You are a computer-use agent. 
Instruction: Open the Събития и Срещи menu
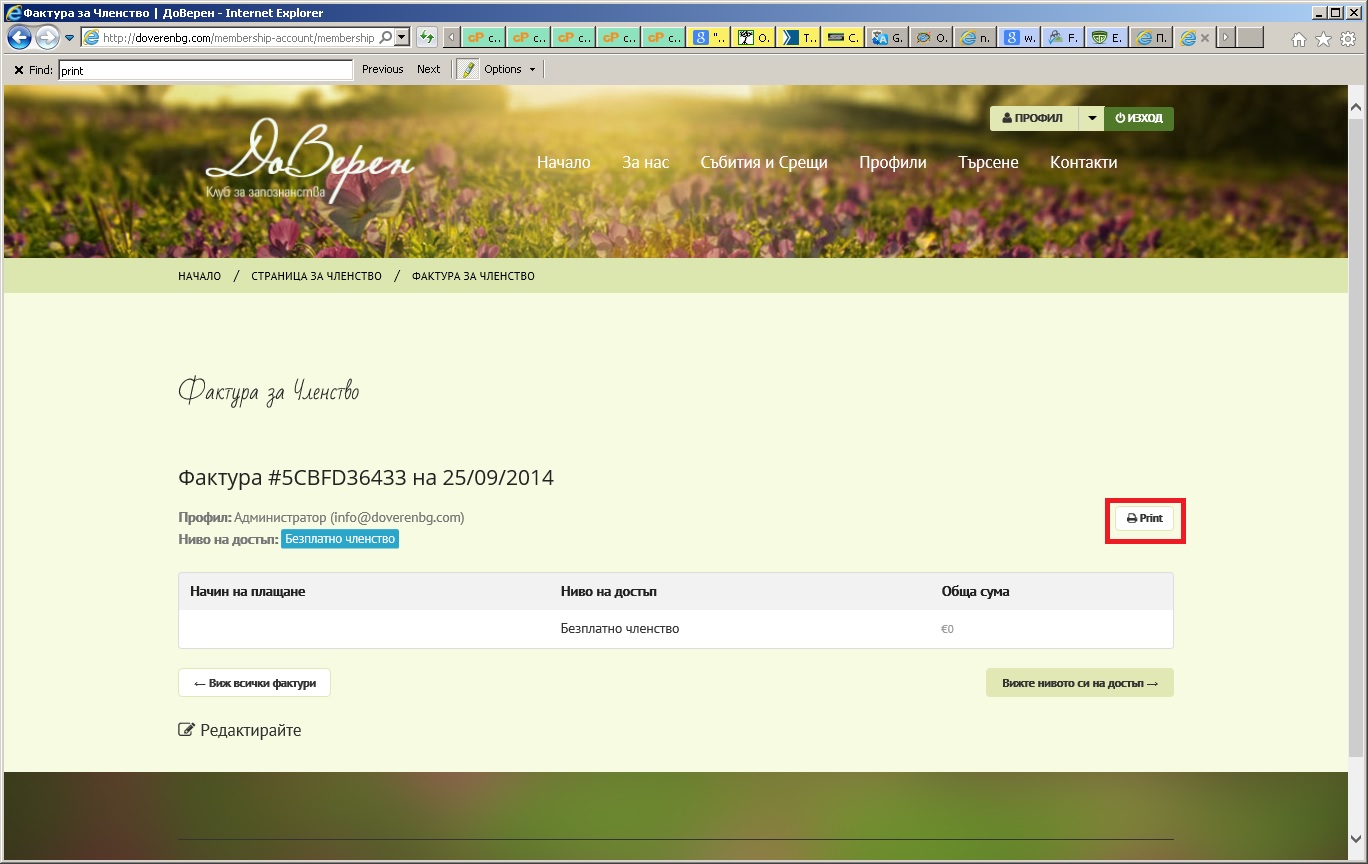764,162
